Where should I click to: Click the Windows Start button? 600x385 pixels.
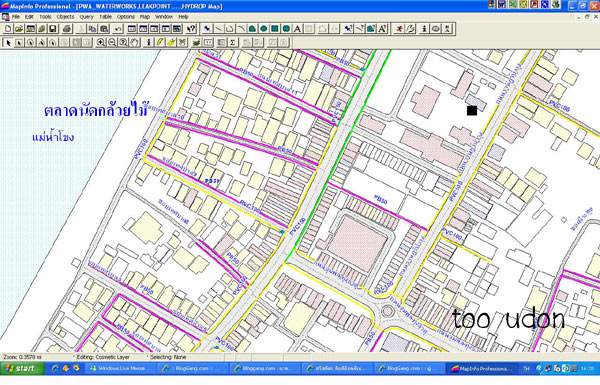coord(22,369)
